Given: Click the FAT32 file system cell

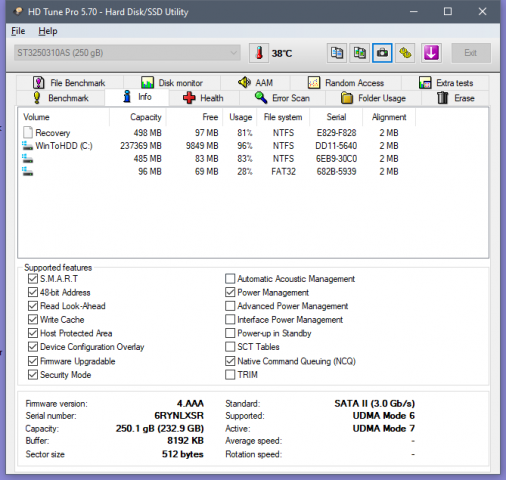Looking at the screenshot, I should tap(283, 171).
